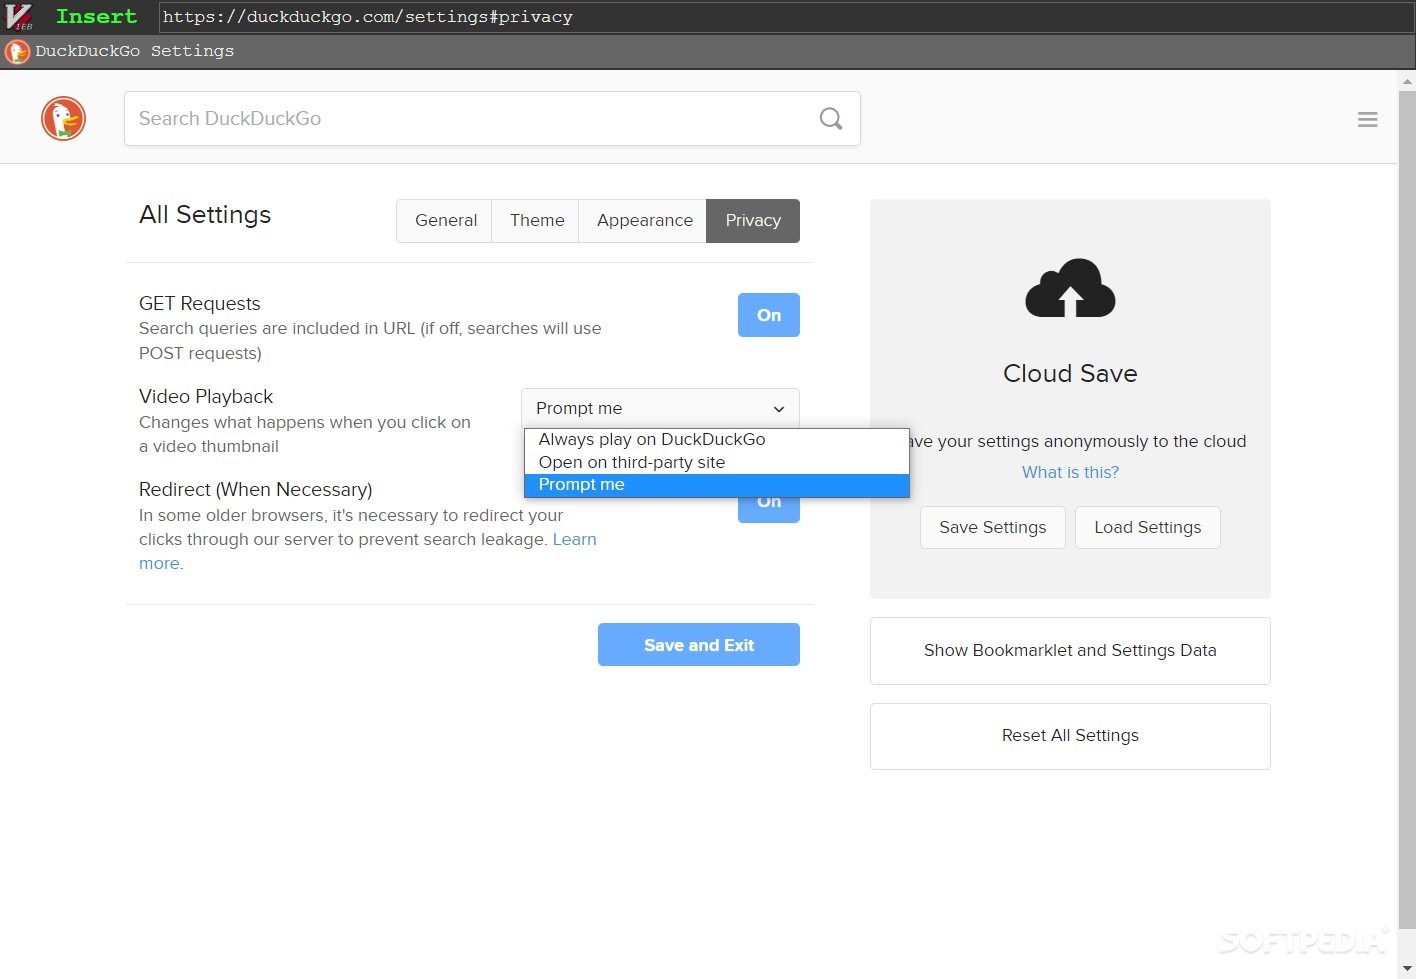Viewport: 1416px width, 979px height.
Task: Select highlighted Prompt me option
Action: [716, 485]
